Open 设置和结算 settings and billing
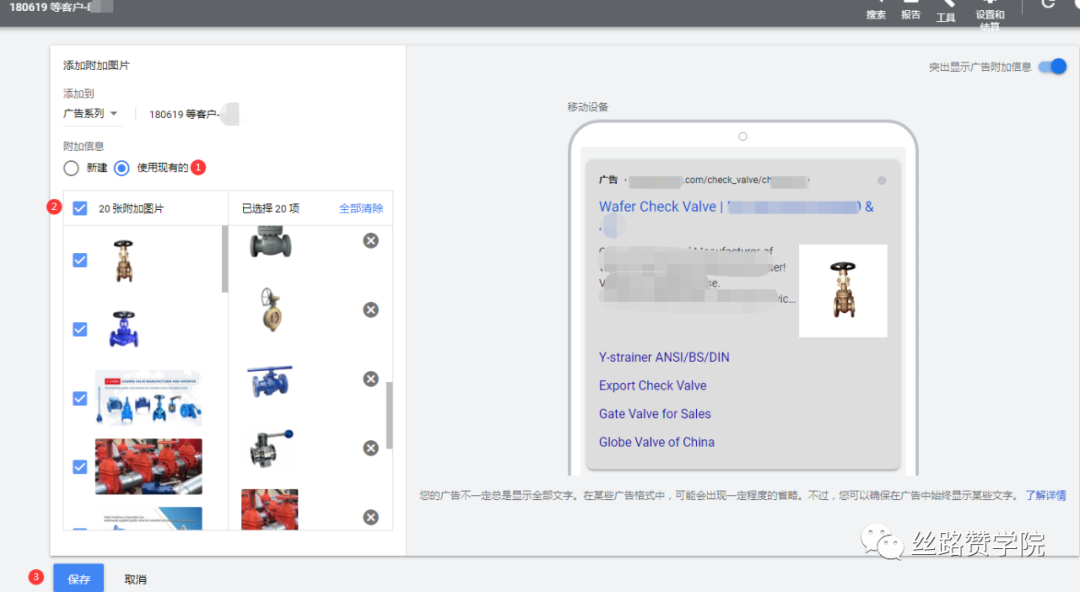This screenshot has width=1080, height=592. click(x=990, y=14)
